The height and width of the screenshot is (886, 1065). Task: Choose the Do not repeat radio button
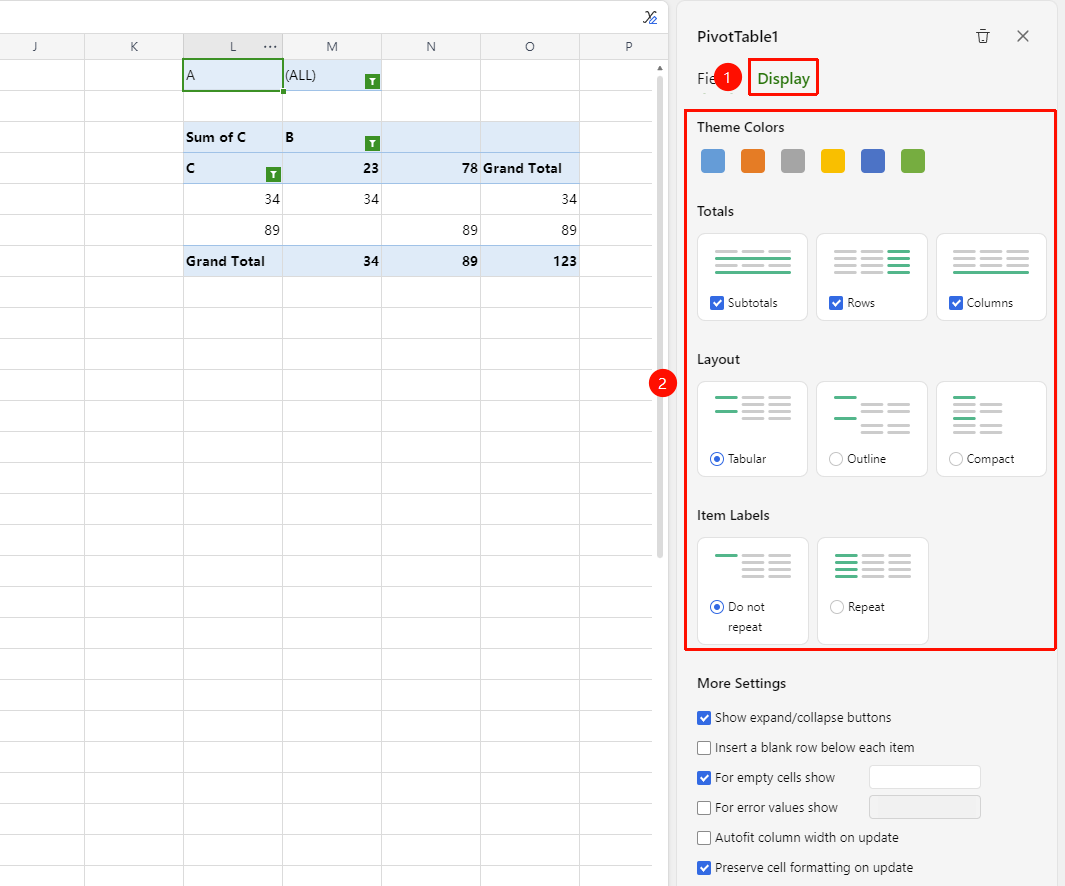(717, 607)
